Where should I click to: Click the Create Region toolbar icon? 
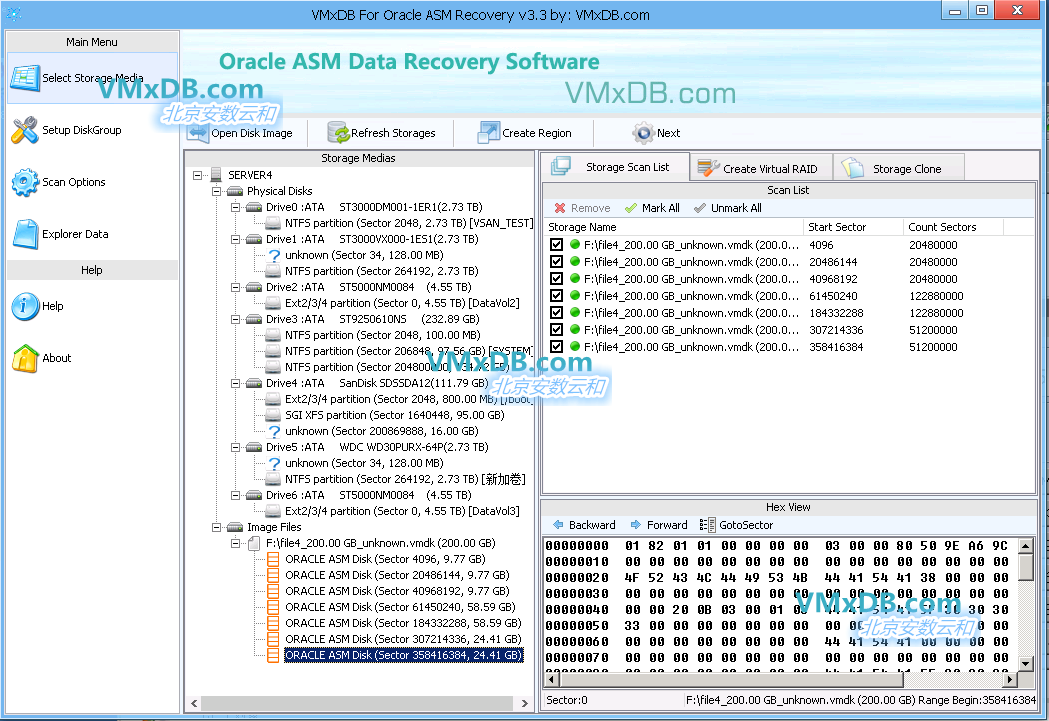488,133
